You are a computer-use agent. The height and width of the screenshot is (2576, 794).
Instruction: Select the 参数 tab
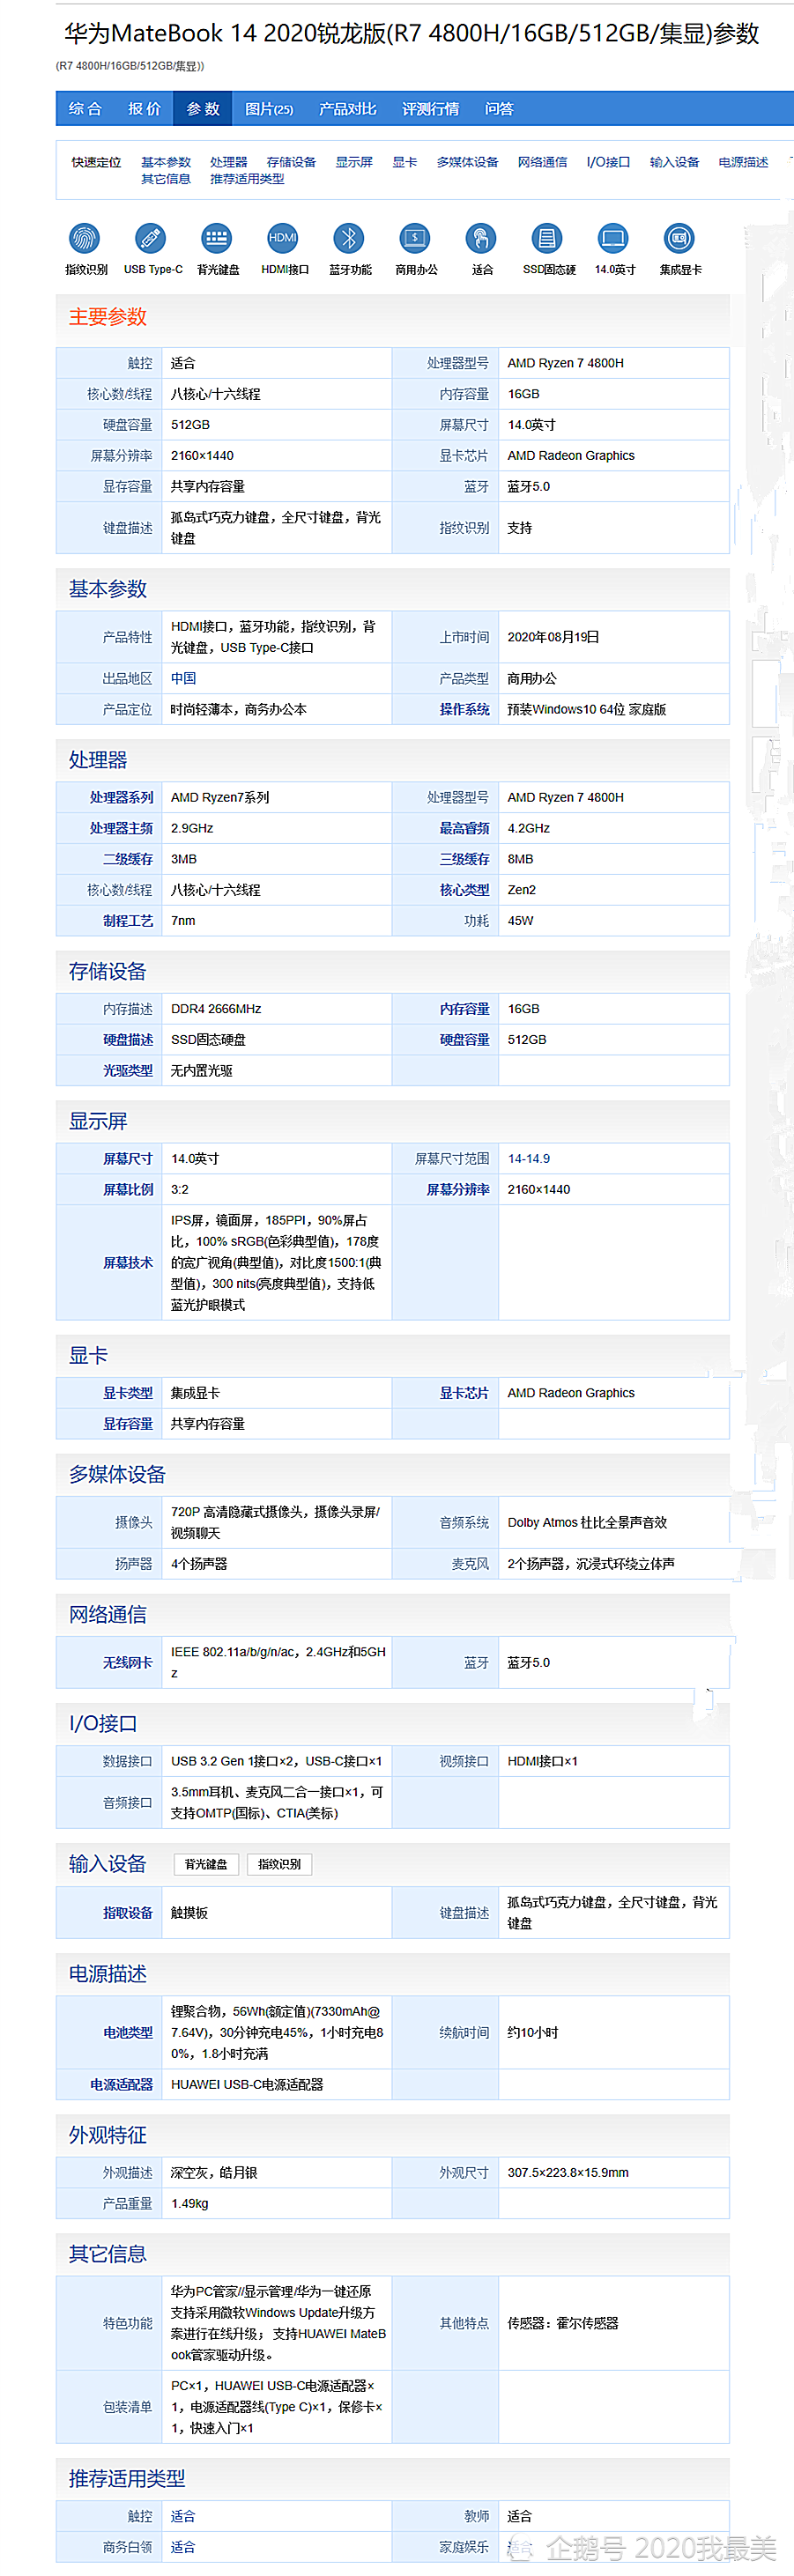pyautogui.click(x=203, y=109)
